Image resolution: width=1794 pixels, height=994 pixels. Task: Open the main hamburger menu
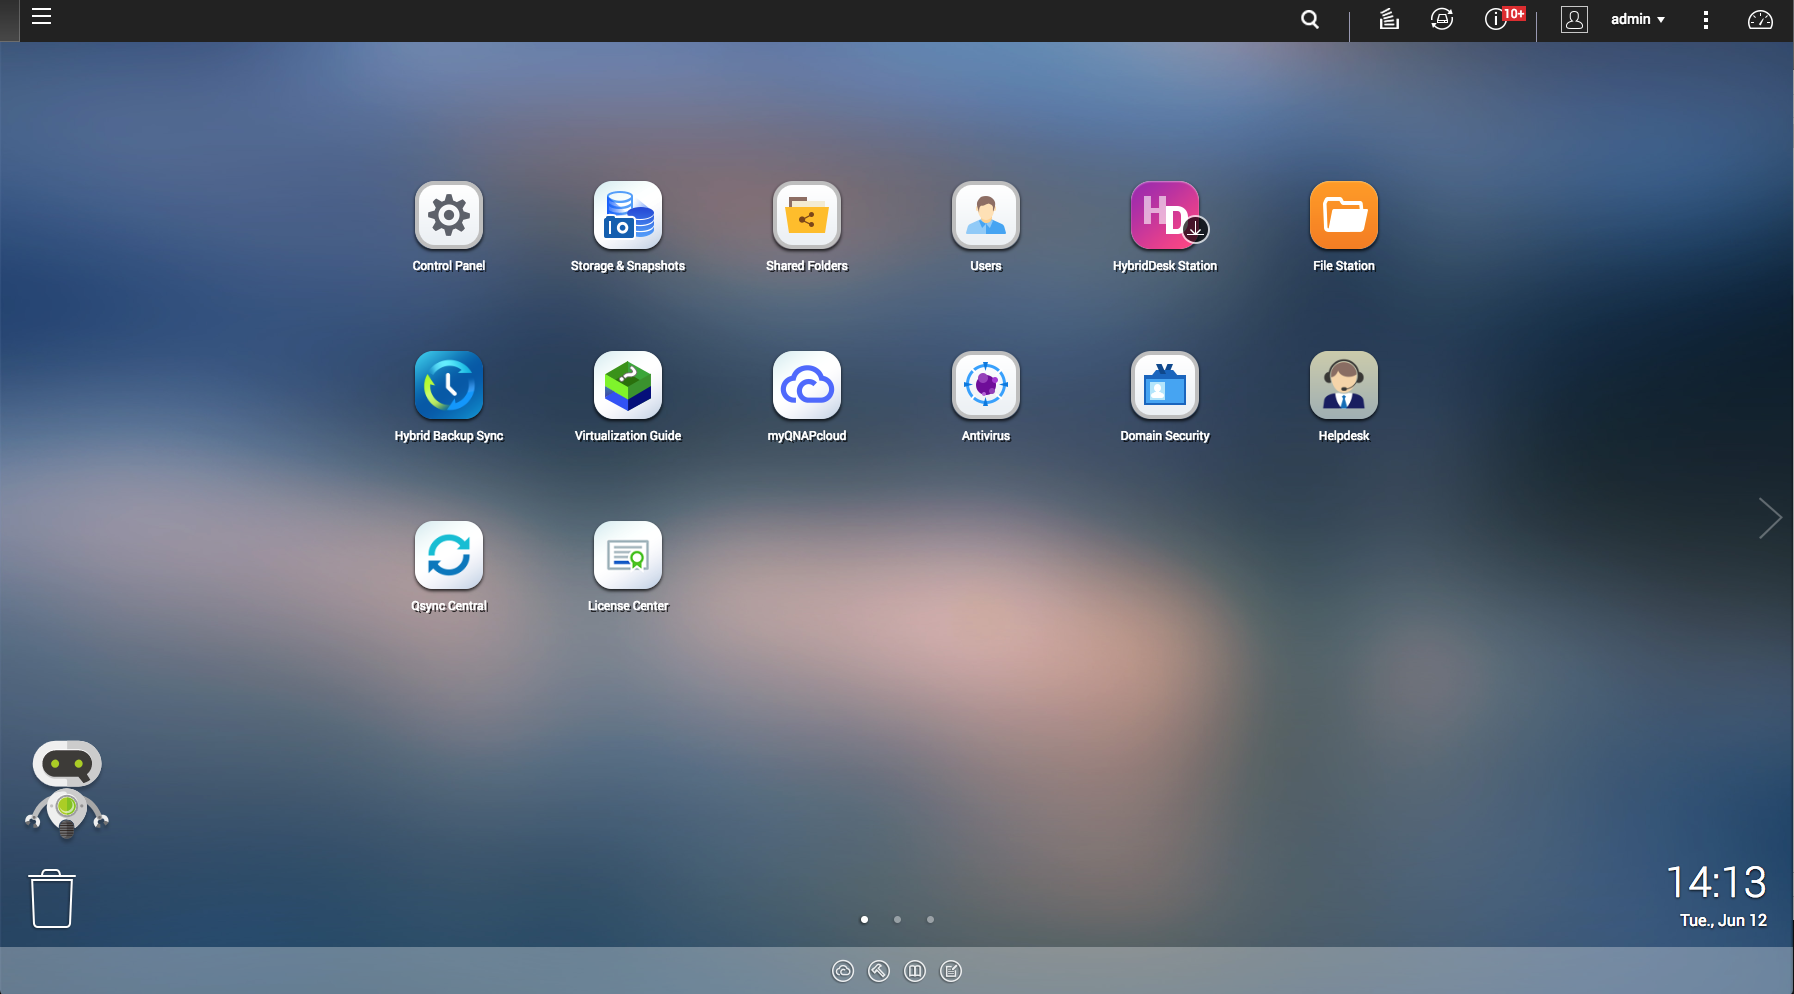[x=41, y=16]
